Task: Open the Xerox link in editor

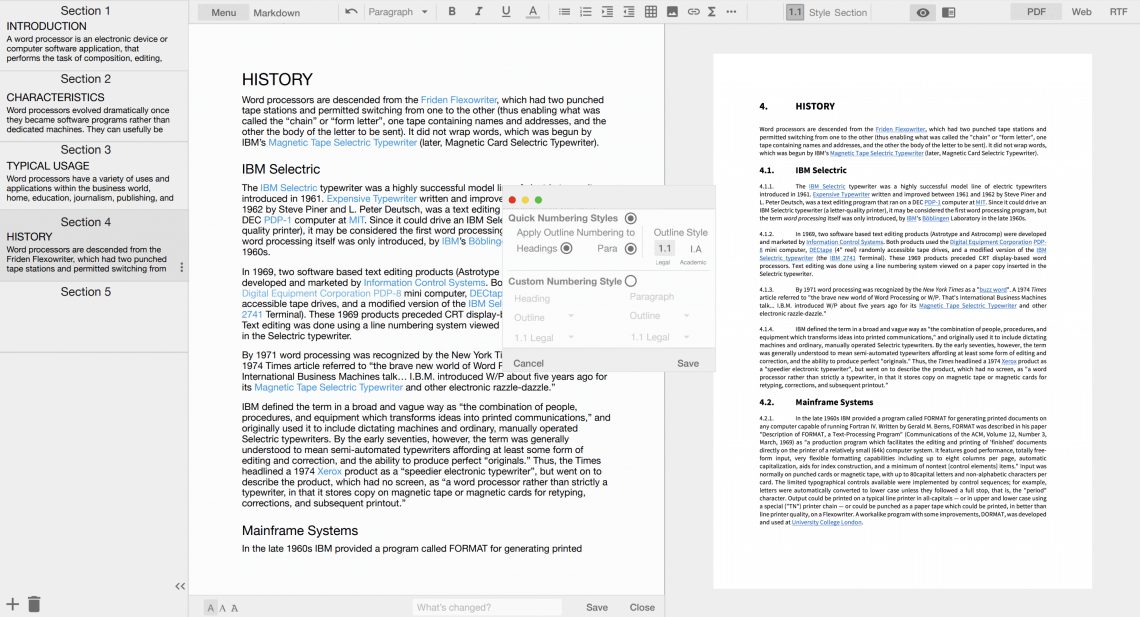Action: [x=329, y=471]
